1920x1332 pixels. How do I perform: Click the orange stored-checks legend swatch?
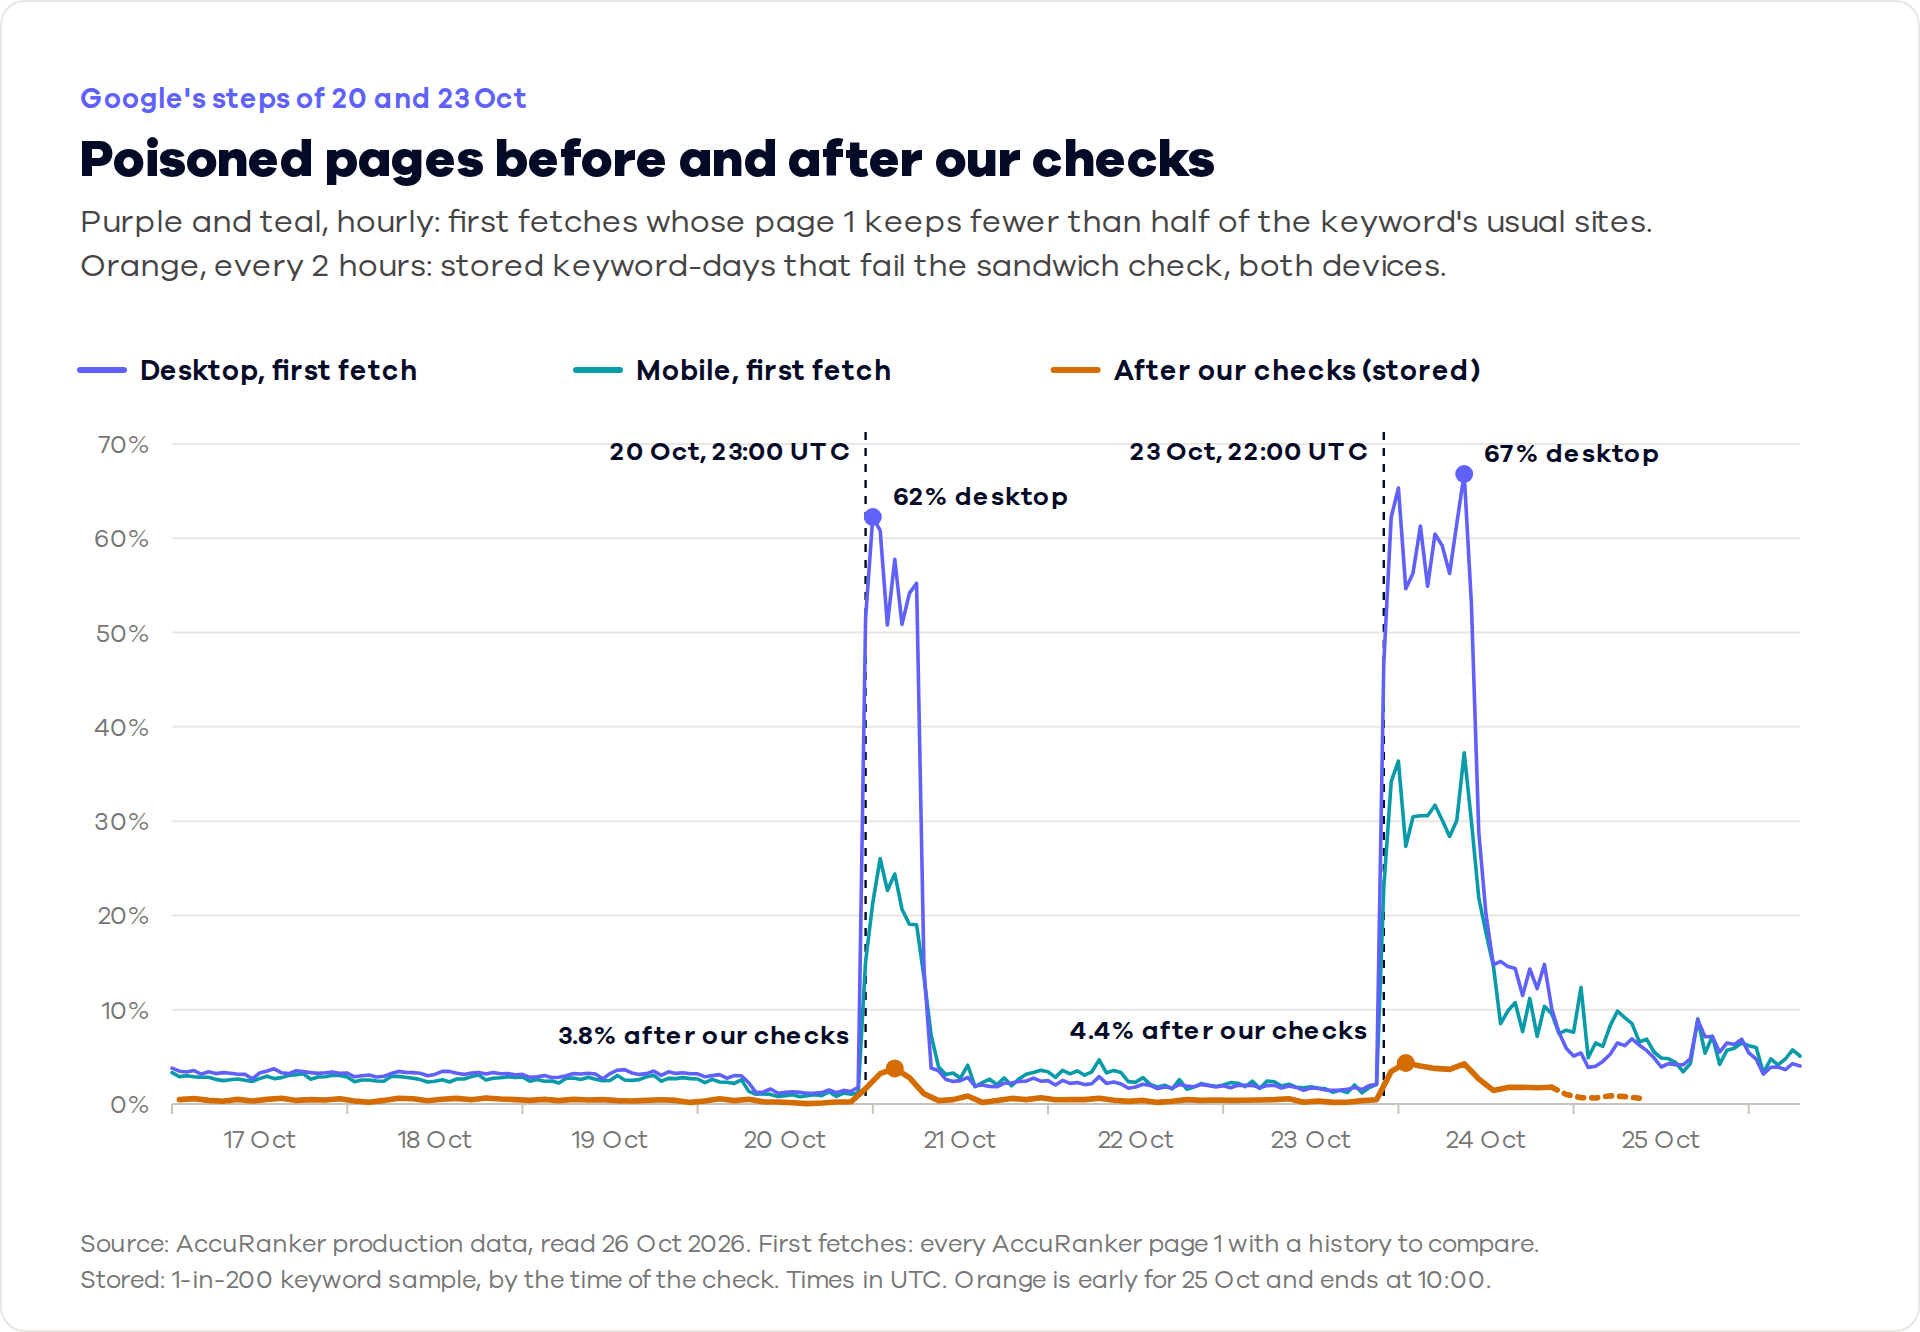(1076, 370)
